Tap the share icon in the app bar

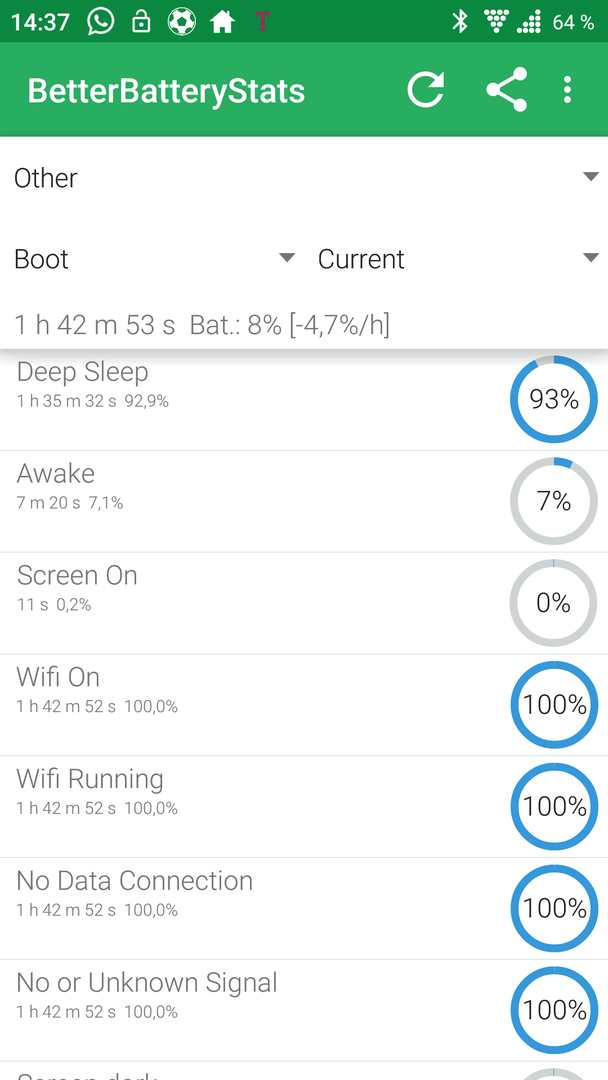point(506,90)
